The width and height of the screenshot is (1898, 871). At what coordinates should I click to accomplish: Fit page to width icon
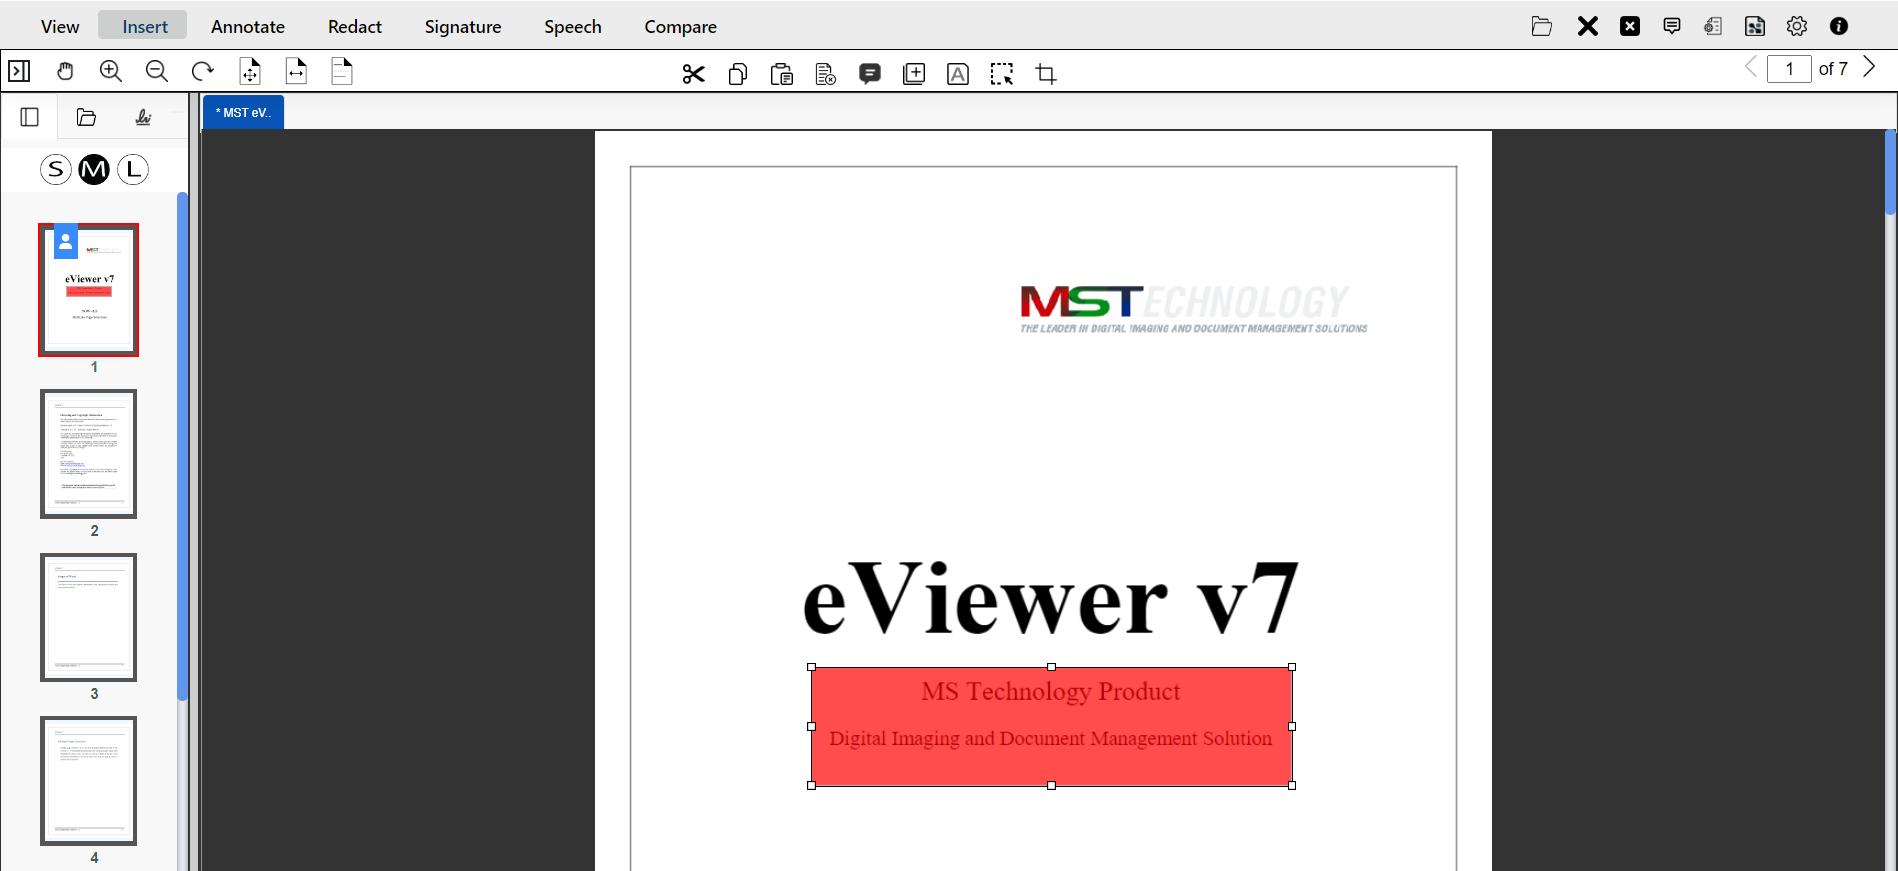[x=296, y=71]
